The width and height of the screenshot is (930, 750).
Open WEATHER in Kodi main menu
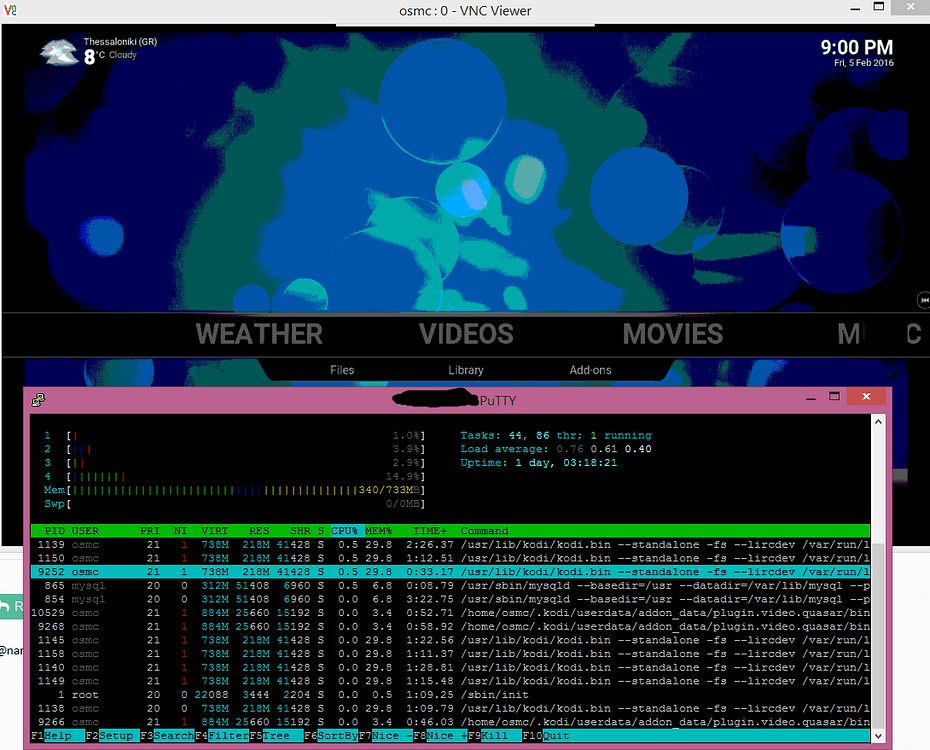[x=259, y=334]
